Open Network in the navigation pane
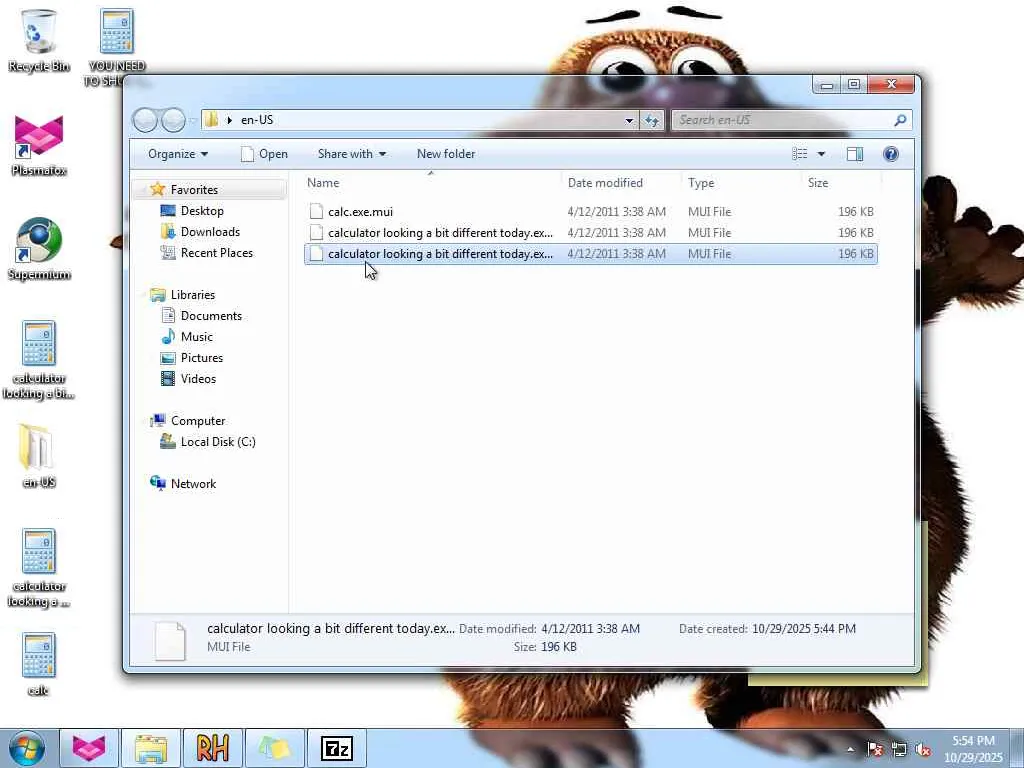This screenshot has height=768, width=1024. click(193, 484)
